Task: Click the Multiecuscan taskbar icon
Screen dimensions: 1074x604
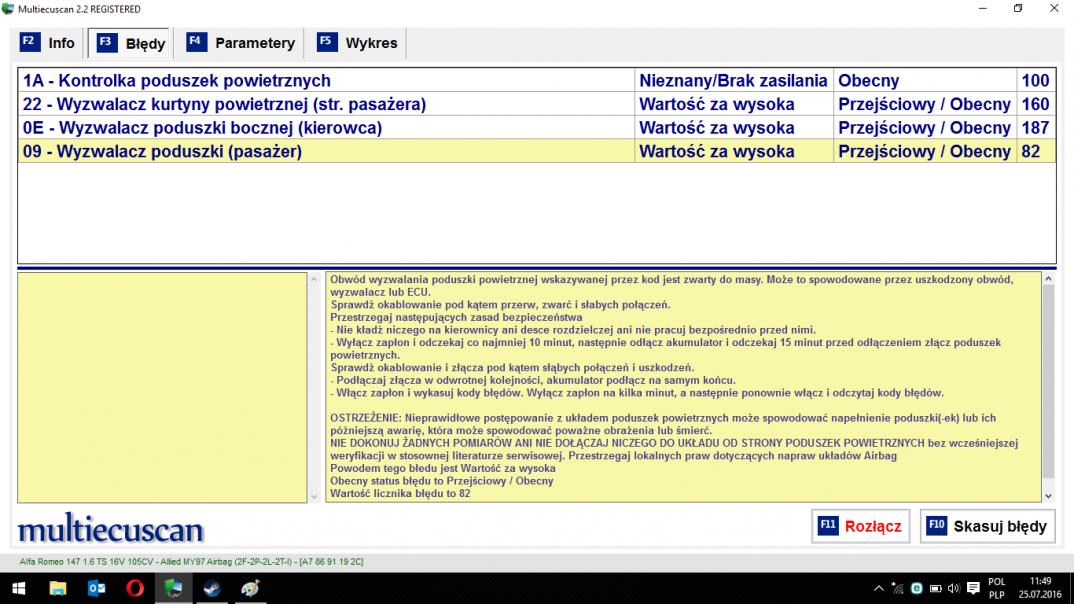Action: 173,588
